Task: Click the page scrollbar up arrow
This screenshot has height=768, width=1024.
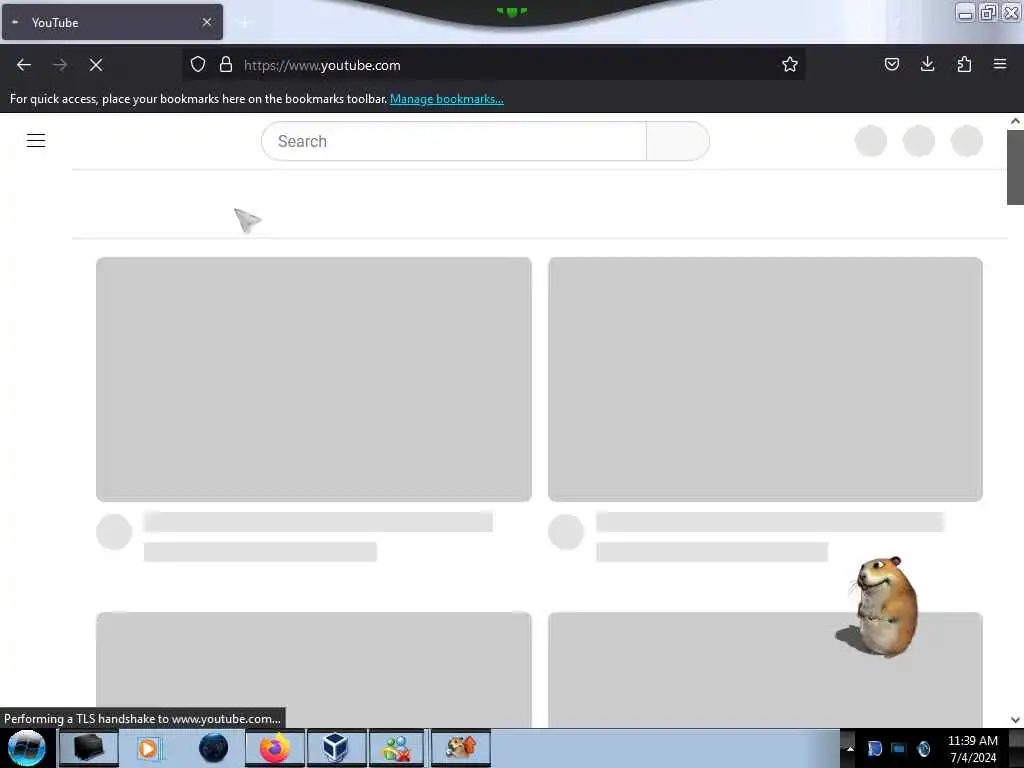Action: tap(1015, 121)
